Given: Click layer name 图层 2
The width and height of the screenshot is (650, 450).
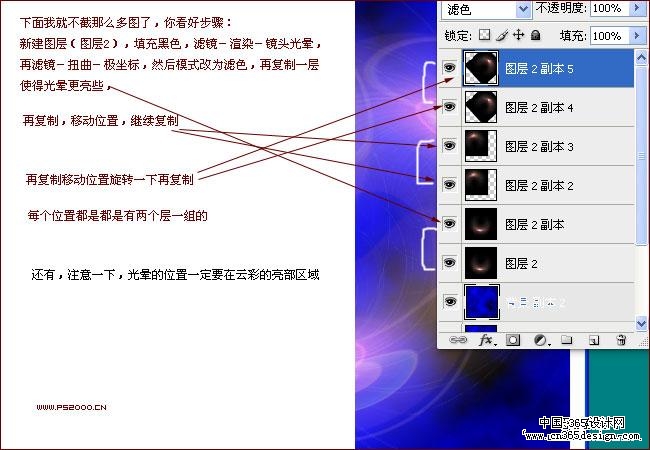Looking at the screenshot, I should click(521, 264).
